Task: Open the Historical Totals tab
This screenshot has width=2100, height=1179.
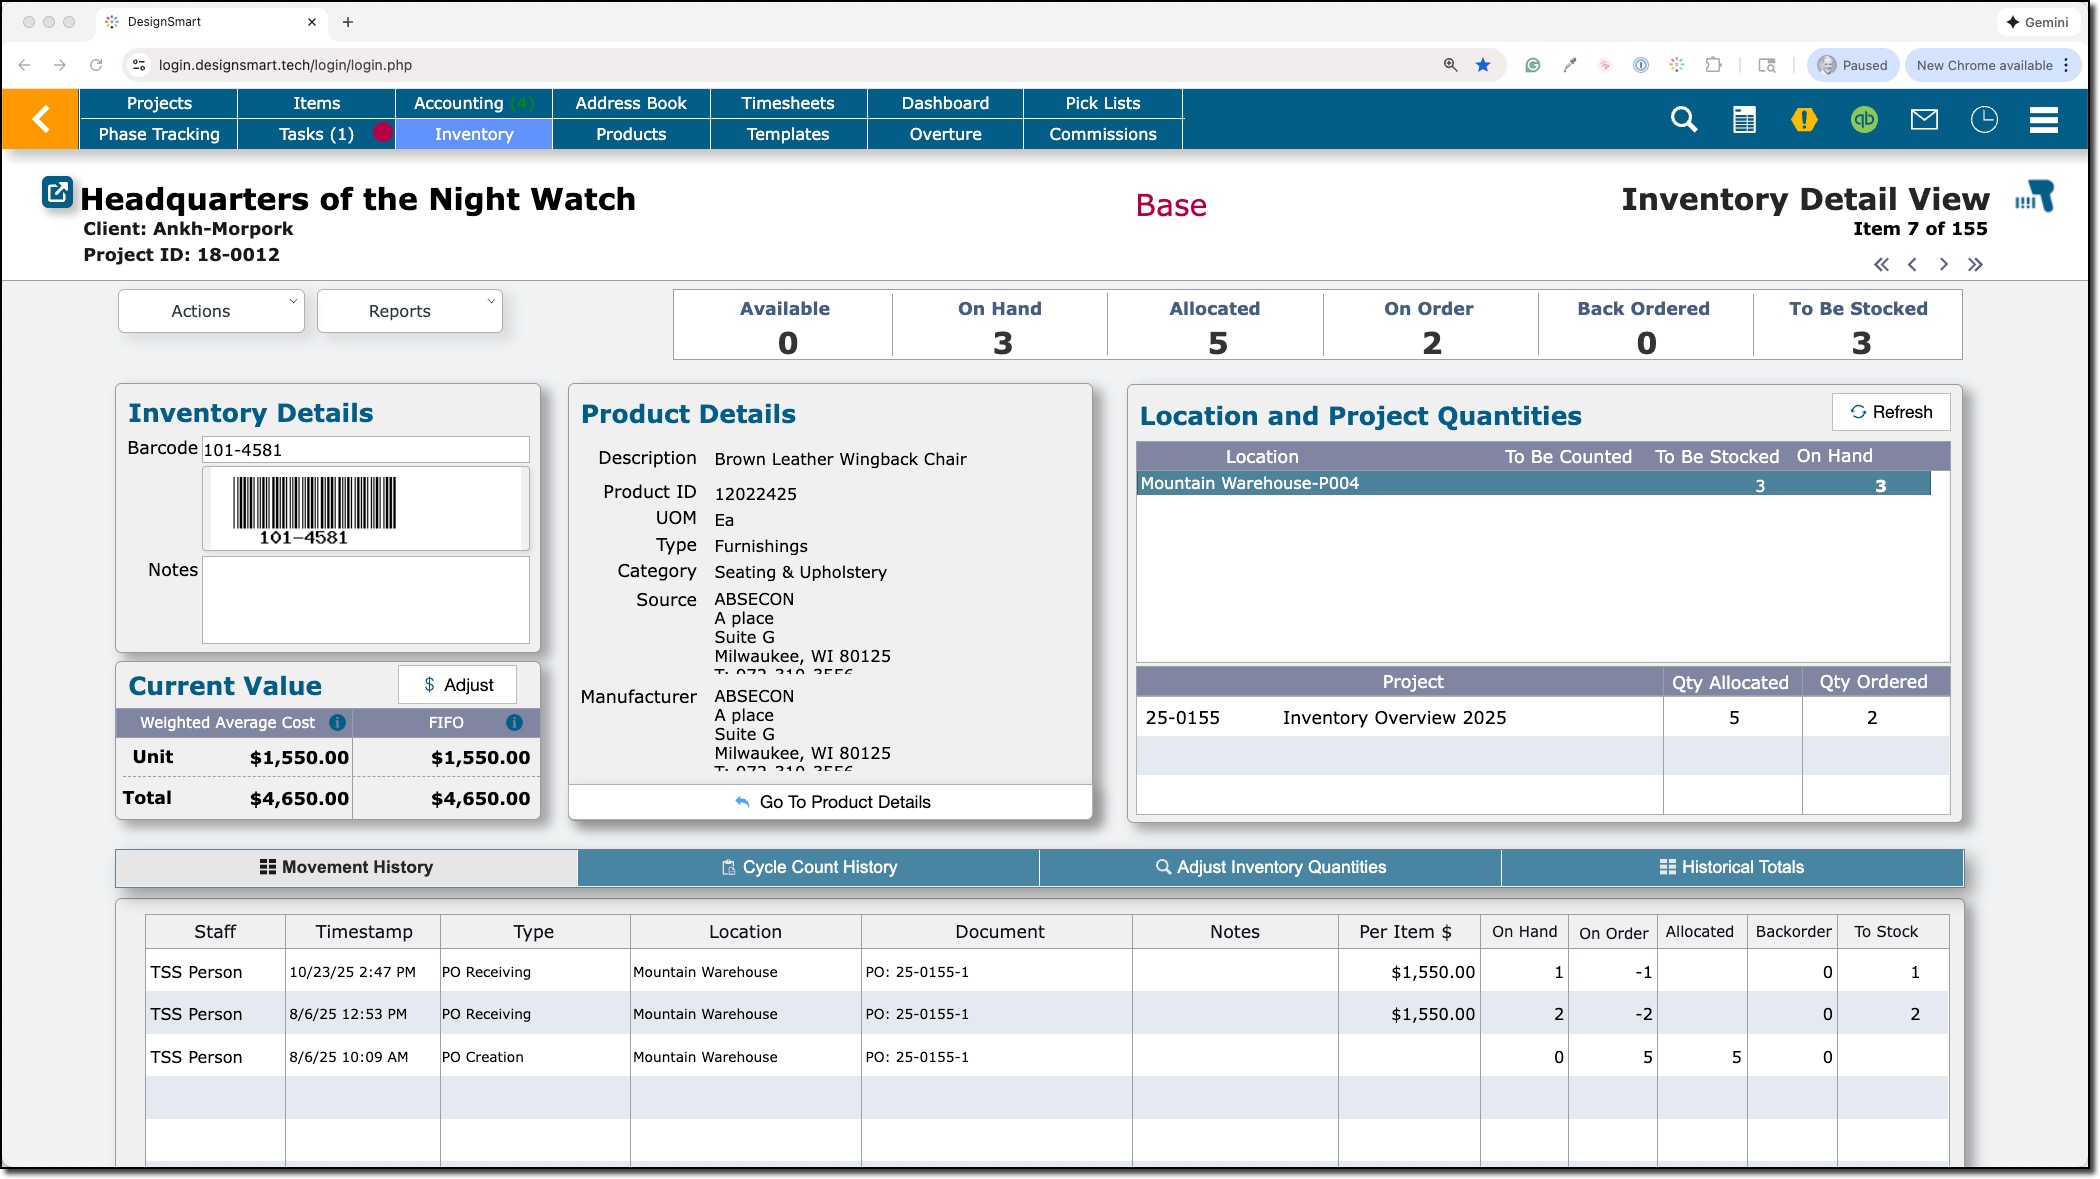Action: point(1732,867)
